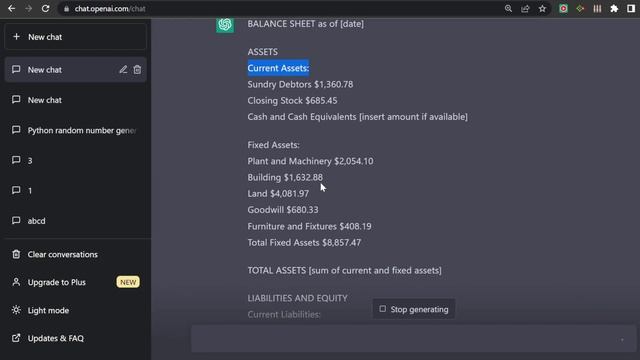Screen dimensions: 640x360
Task: Open the zoom magnifier icon in address bar
Action: click(x=508, y=9)
